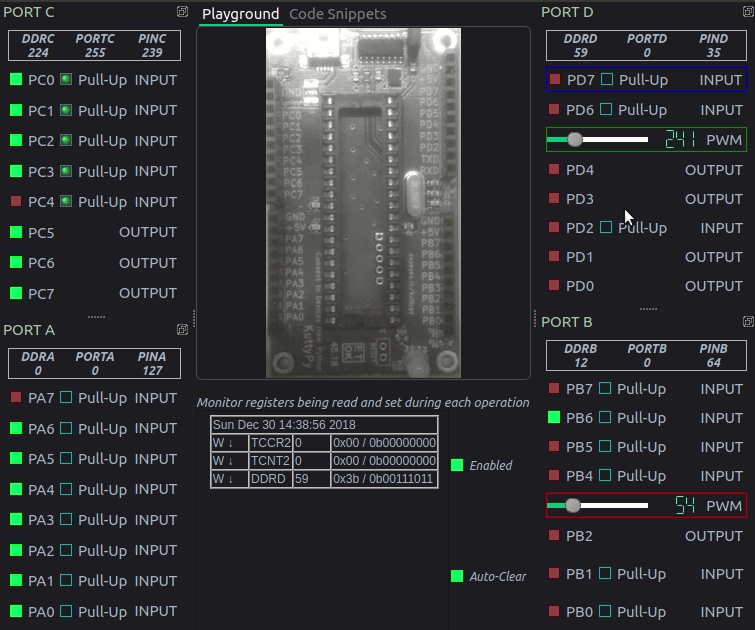Toggle the Auto-Clear option
The height and width of the screenshot is (630, 755).
click(x=457, y=576)
